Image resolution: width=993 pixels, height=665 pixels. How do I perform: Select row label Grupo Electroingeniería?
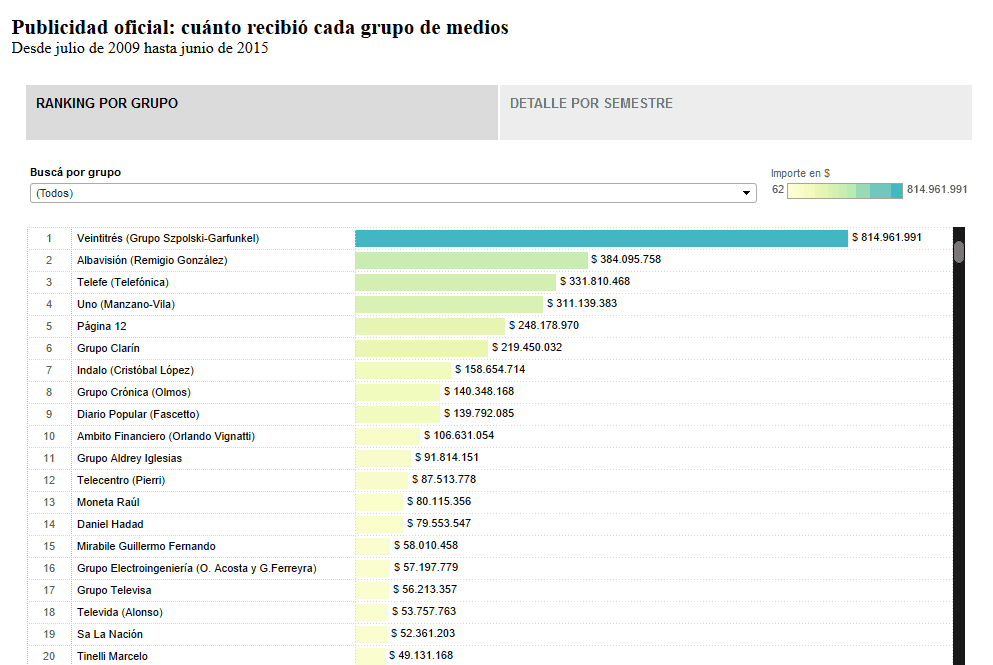coord(197,569)
